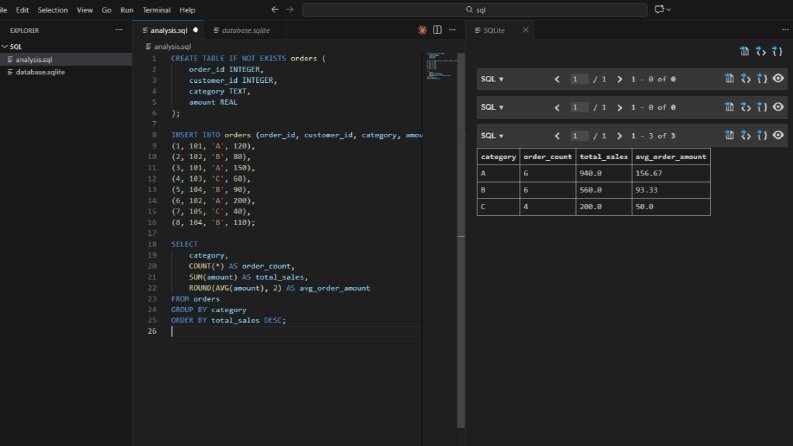Click the unsaved-changes dot on analysis.sql tab

point(195,30)
